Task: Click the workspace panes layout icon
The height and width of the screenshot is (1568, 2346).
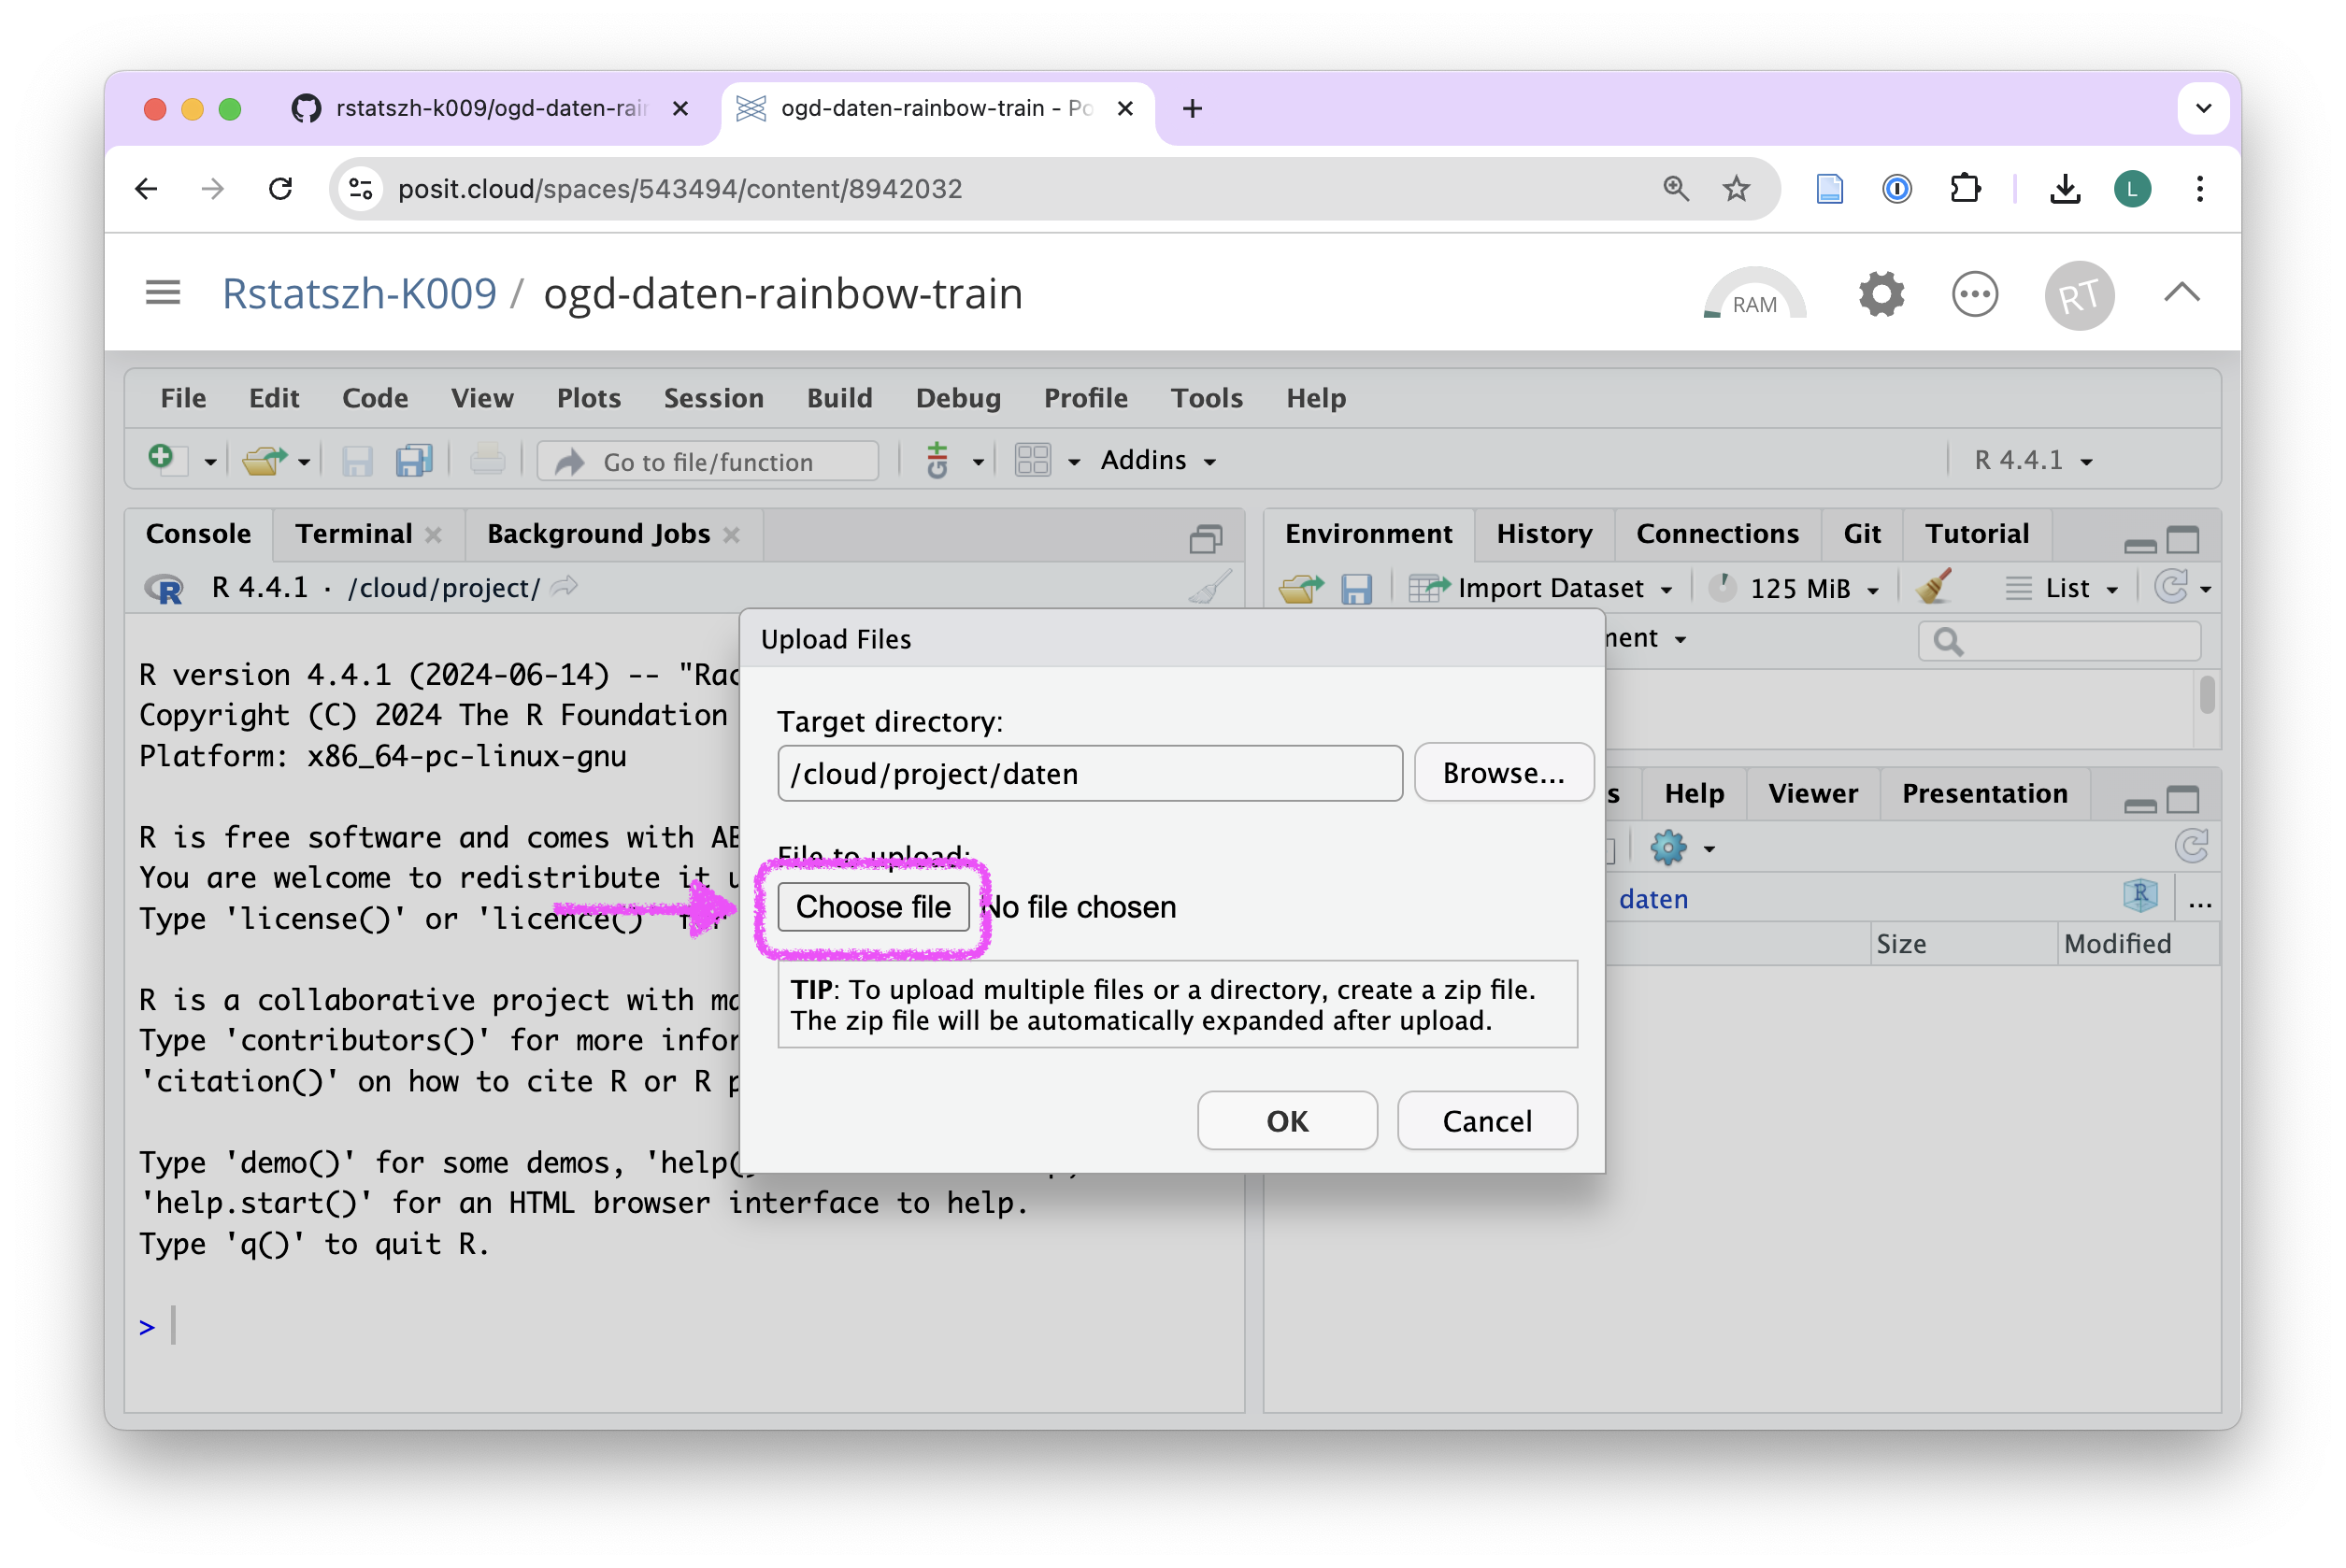Action: (1033, 460)
